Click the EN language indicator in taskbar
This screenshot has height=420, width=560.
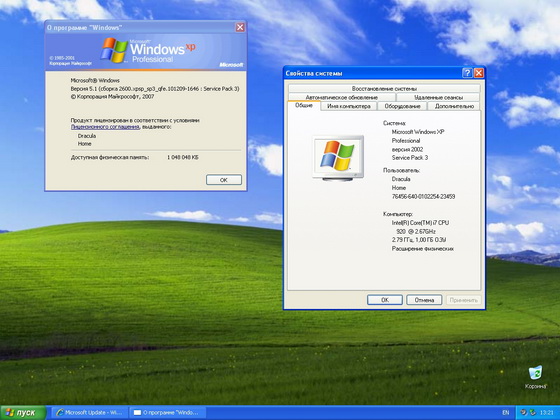[x=506, y=412]
